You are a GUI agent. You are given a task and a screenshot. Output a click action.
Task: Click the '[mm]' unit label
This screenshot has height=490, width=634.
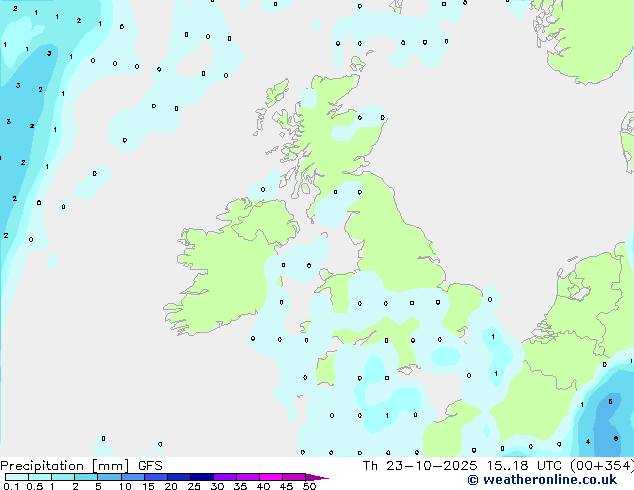click(x=110, y=466)
